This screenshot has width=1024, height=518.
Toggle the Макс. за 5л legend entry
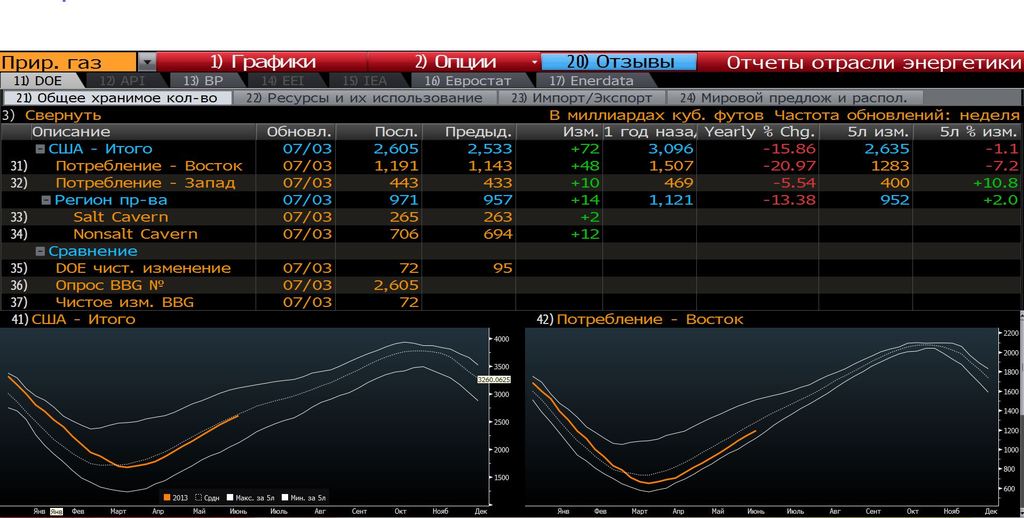click(x=251, y=498)
